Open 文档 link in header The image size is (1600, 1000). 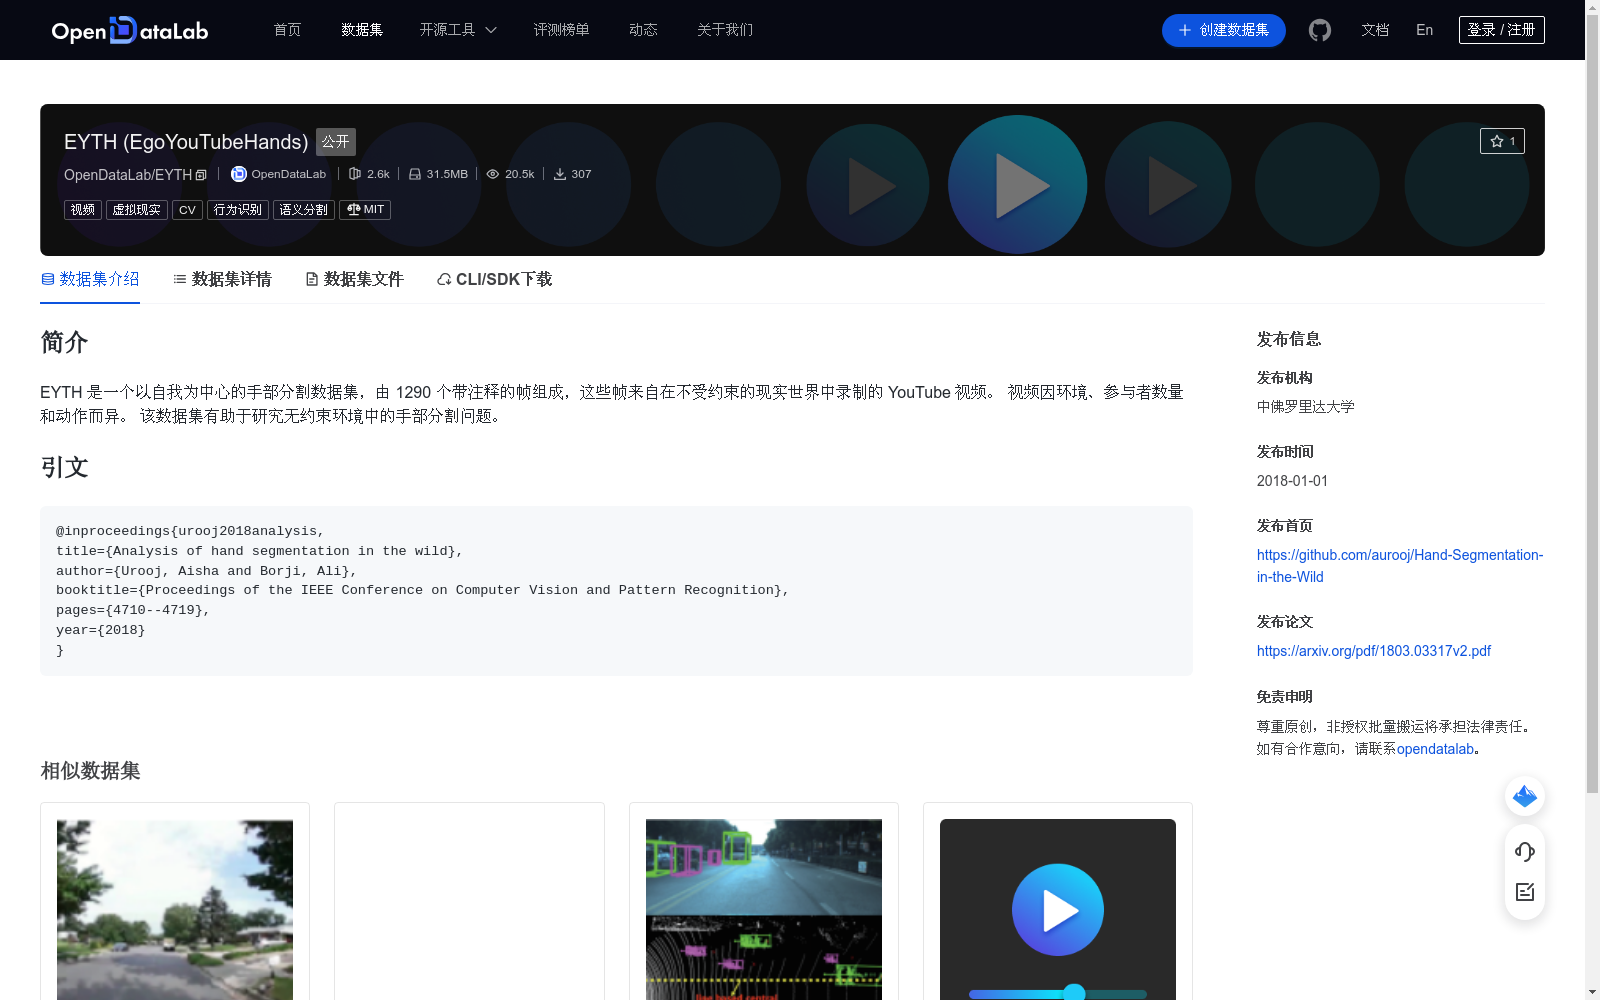click(1375, 30)
